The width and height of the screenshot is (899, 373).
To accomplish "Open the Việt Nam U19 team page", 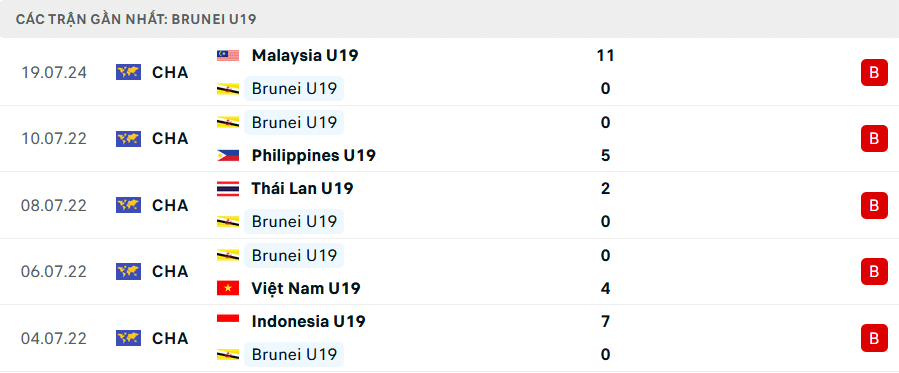I will pyautogui.click(x=306, y=288).
